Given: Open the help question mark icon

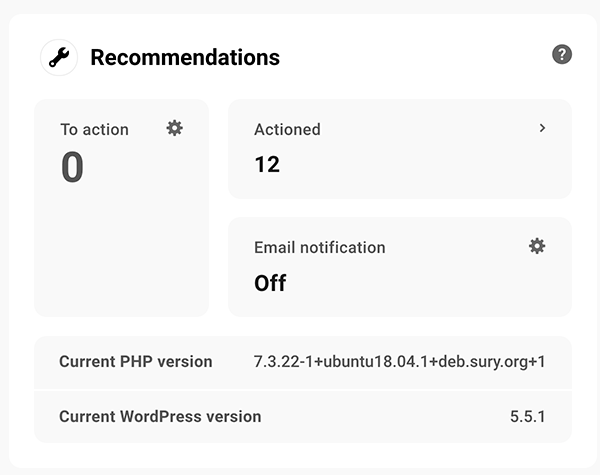Looking at the screenshot, I should click(562, 54).
